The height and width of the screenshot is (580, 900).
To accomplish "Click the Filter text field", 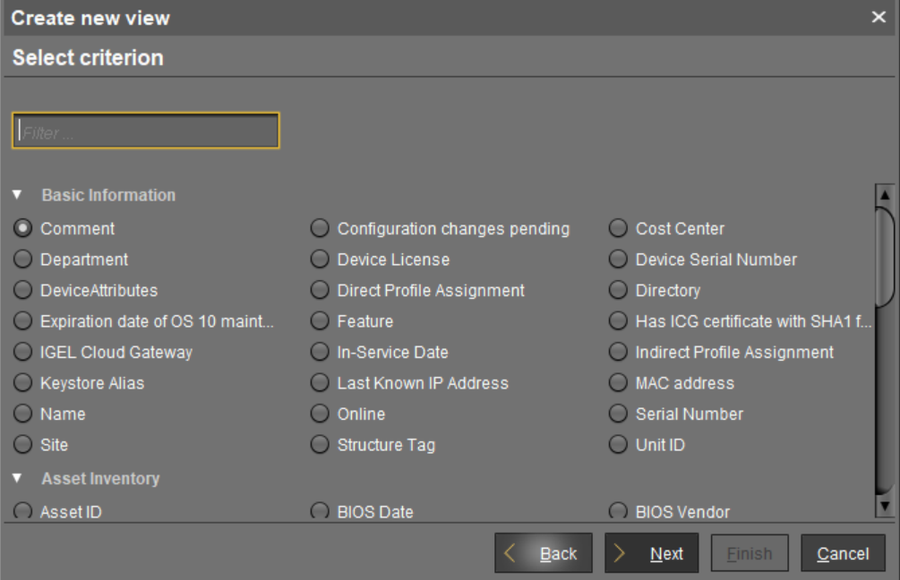I will (x=146, y=131).
